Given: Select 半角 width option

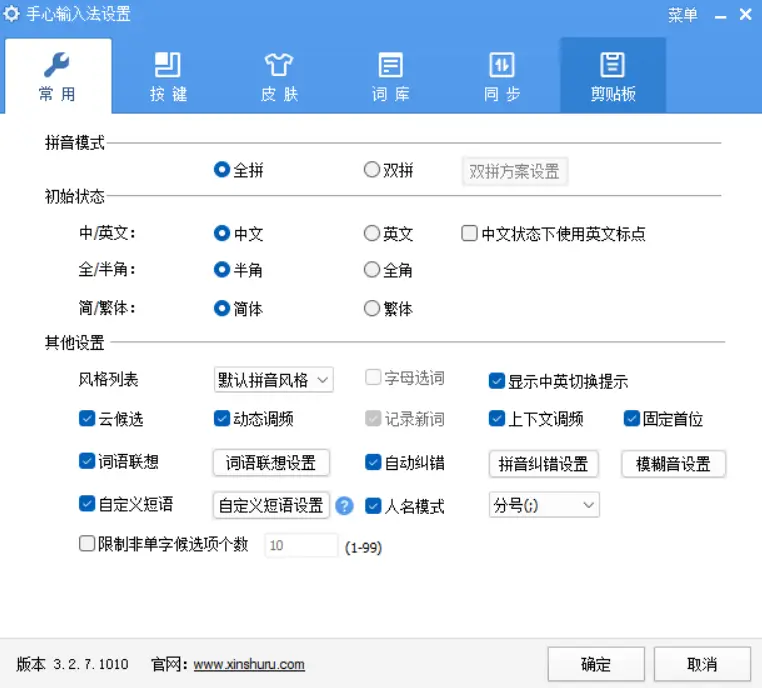Looking at the screenshot, I should (239, 270).
